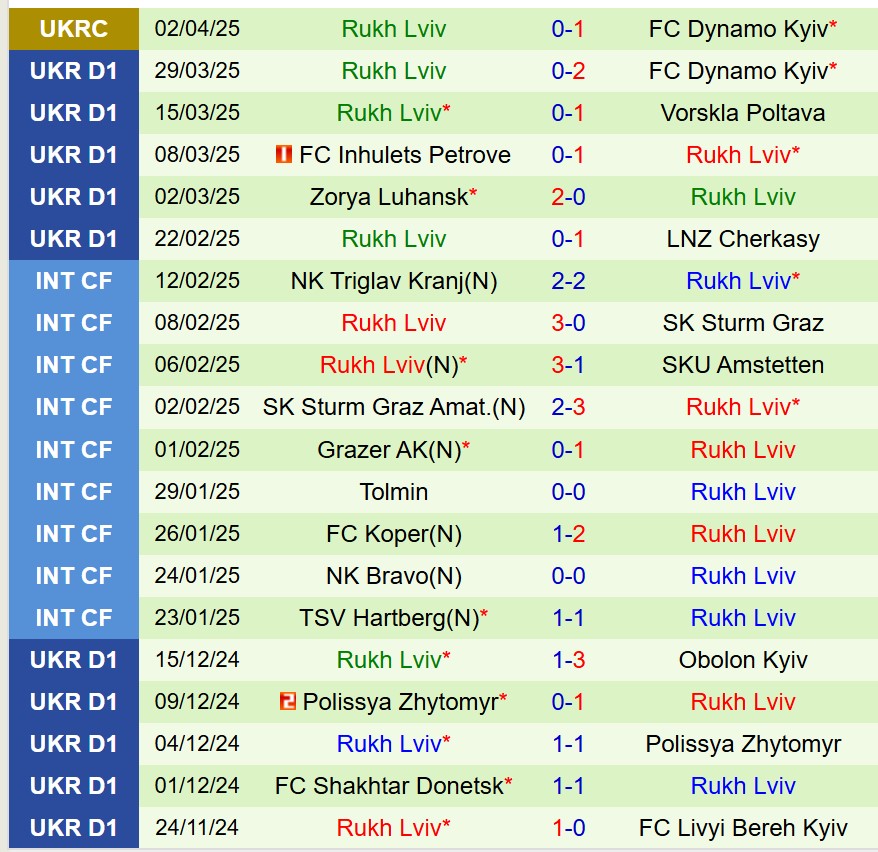Open FC Dynamo Kyiv team on 29/03/25 row
The width and height of the screenshot is (878, 852).
click(x=738, y=71)
